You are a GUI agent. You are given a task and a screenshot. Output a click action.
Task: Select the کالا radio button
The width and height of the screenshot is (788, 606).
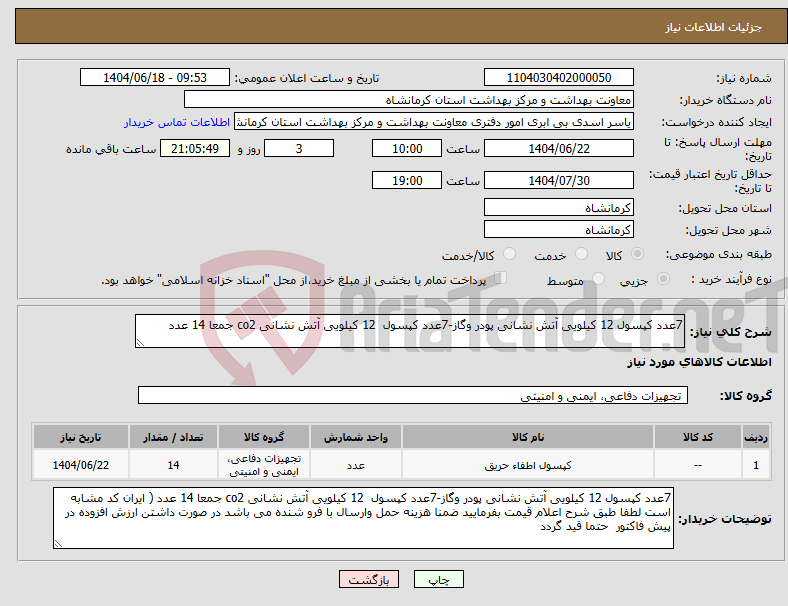click(637, 254)
